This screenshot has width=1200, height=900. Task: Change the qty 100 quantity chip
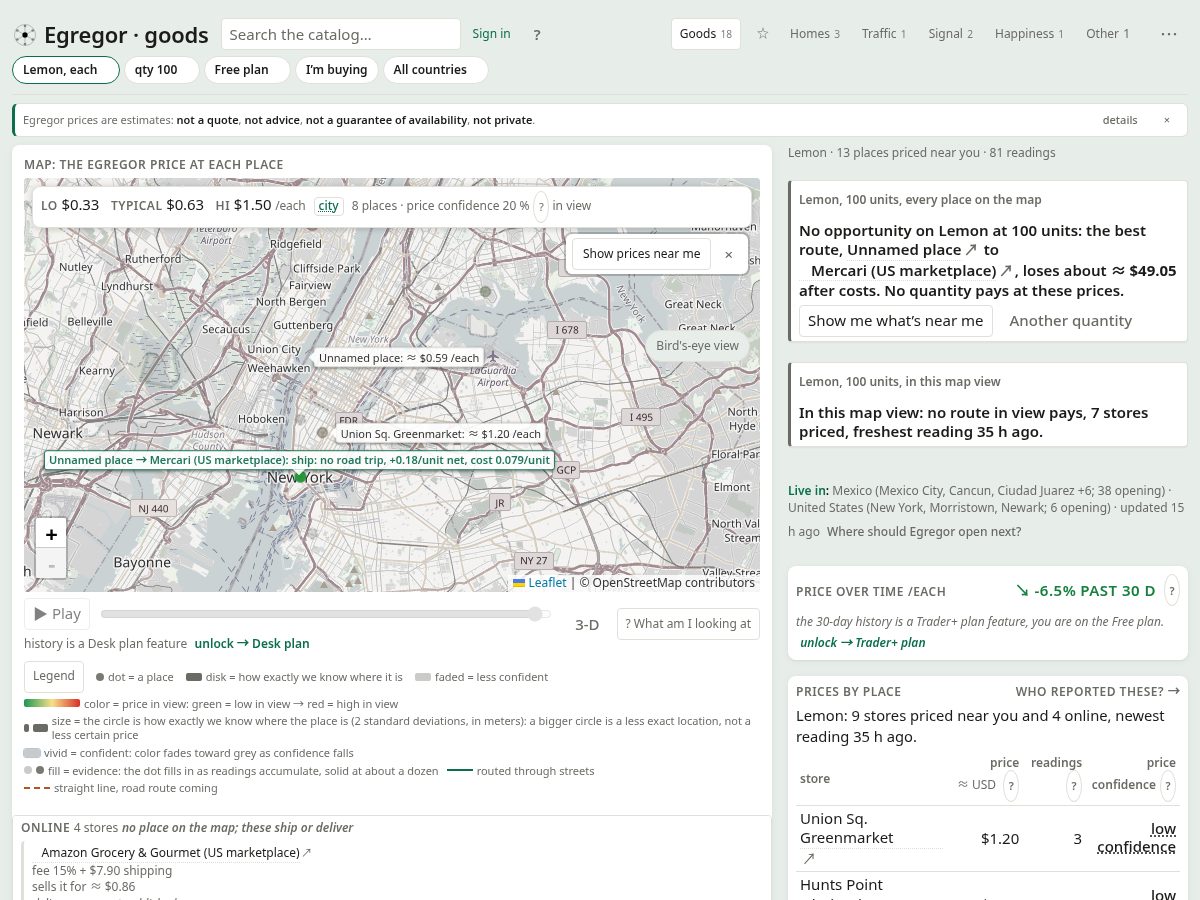[160, 70]
